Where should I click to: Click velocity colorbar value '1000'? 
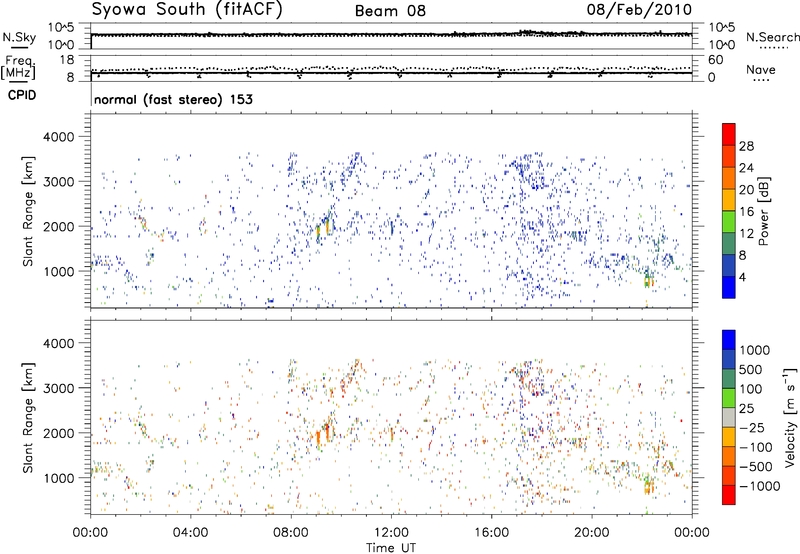coord(755,350)
